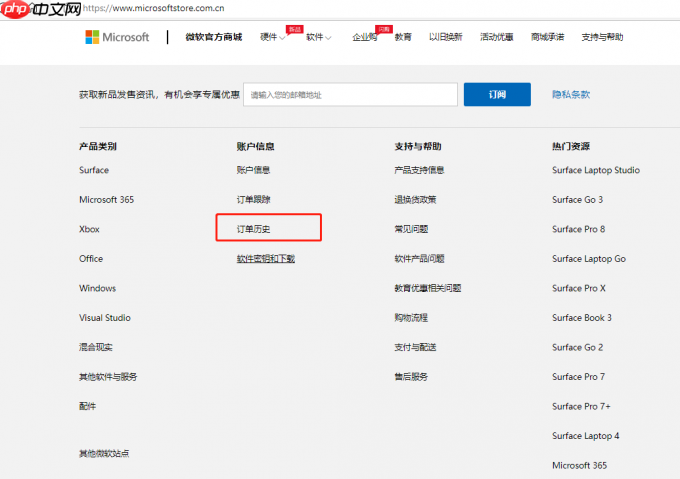
Task: Open 微软官方商城 home link
Action: (x=213, y=37)
